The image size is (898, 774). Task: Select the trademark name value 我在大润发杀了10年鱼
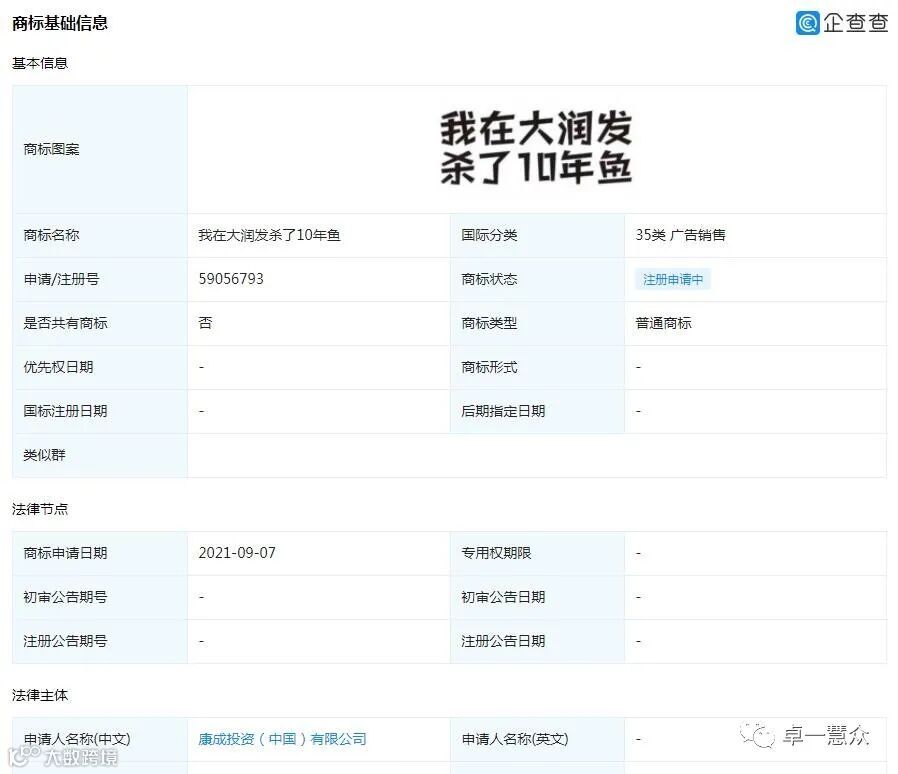coord(269,235)
